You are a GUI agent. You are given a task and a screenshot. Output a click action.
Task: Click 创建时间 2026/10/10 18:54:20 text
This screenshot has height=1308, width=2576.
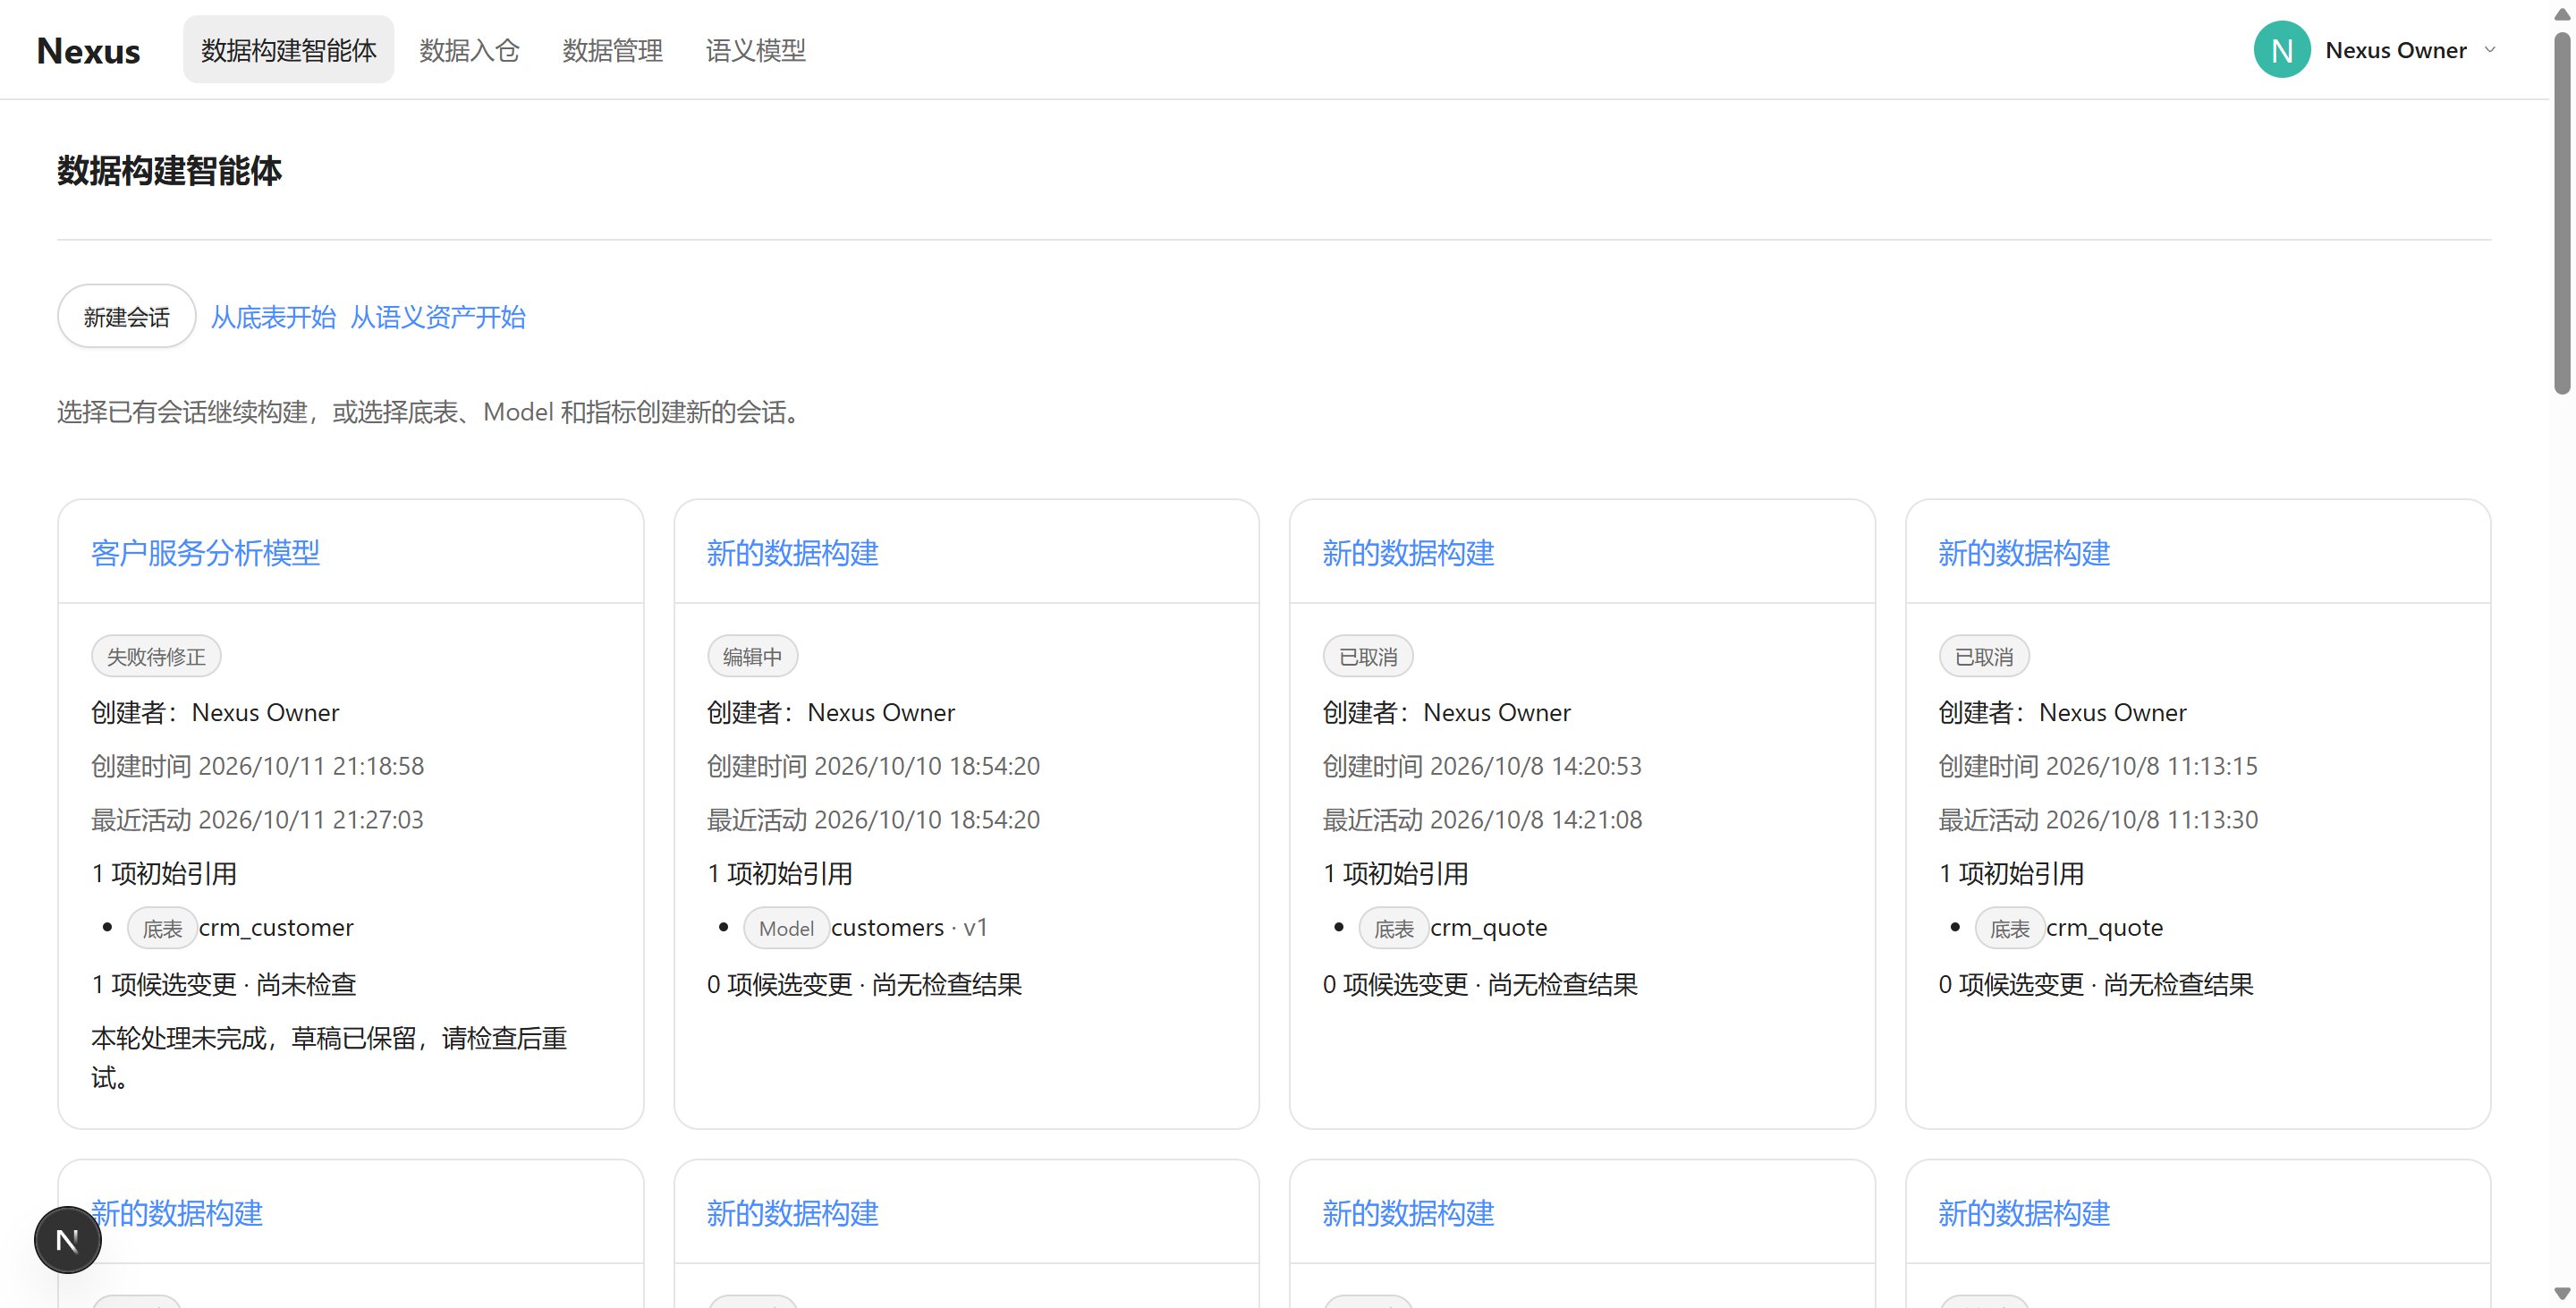[873, 766]
